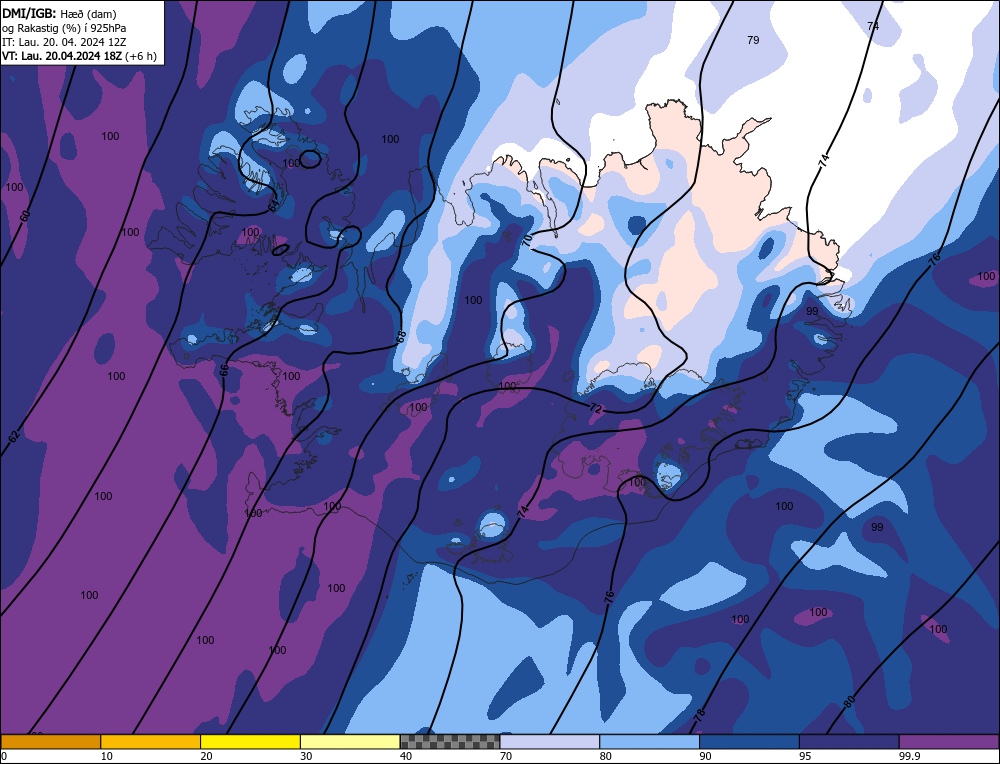Image resolution: width=1000 pixels, height=764 pixels.
Task: Click the dark navy 95–99.9 legend swatch
Action: (x=849, y=742)
